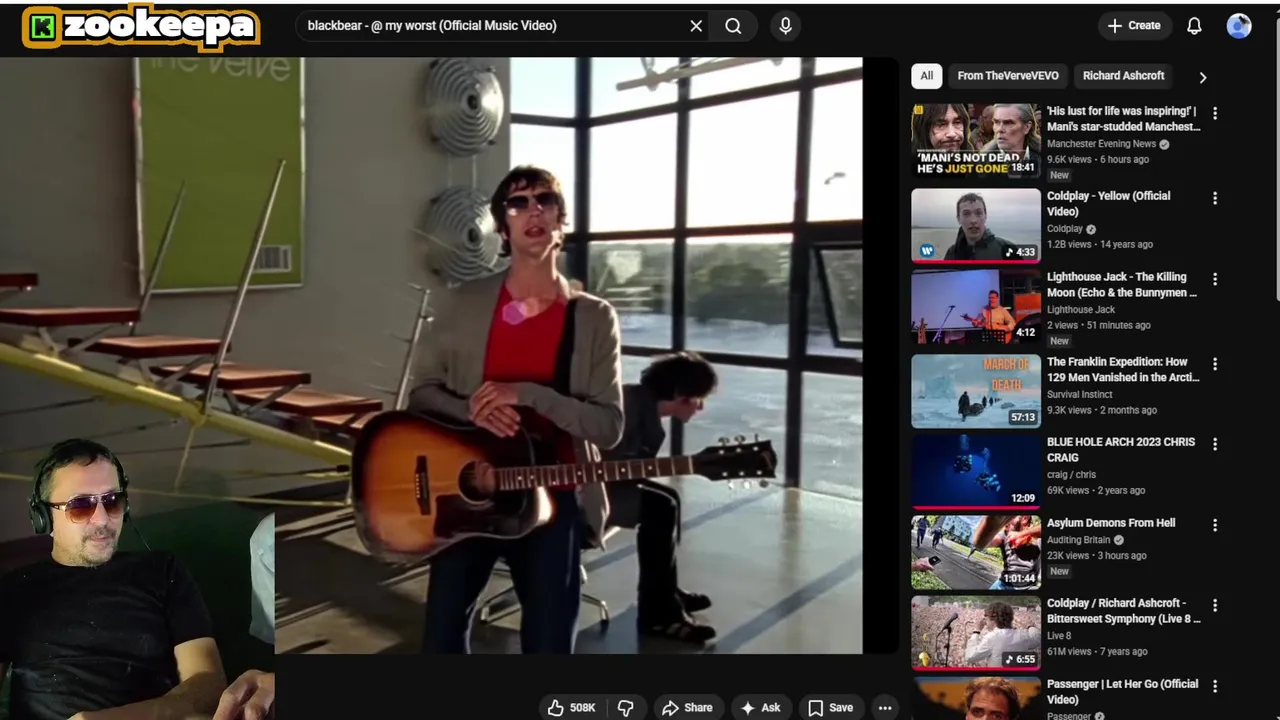Image resolution: width=1280 pixels, height=720 pixels.
Task: Open 'Coldplay - Yellow (Official Video)' title
Action: 1108,204
